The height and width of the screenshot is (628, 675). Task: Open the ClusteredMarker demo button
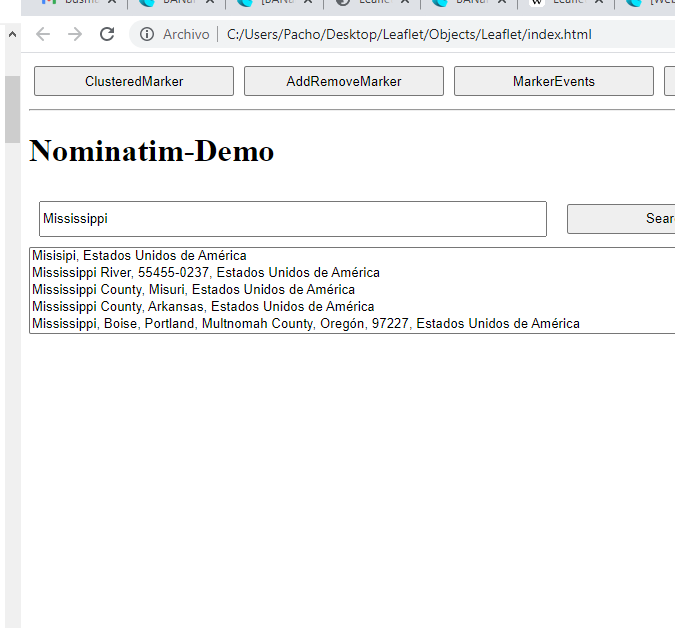(134, 81)
